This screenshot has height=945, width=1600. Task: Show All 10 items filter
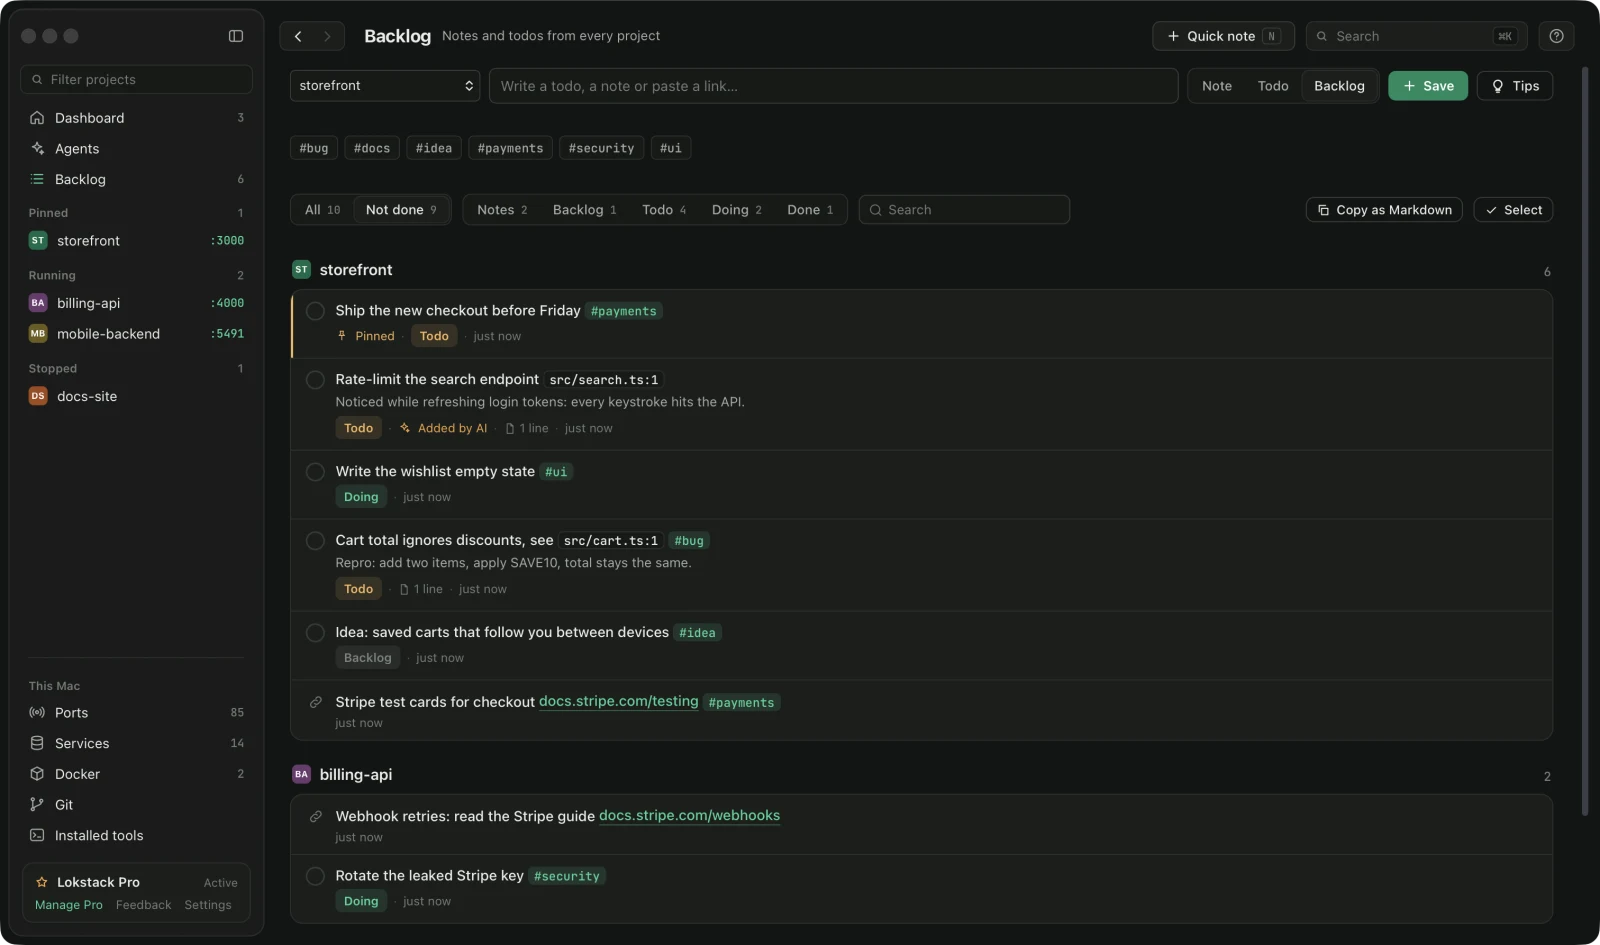[x=322, y=210]
